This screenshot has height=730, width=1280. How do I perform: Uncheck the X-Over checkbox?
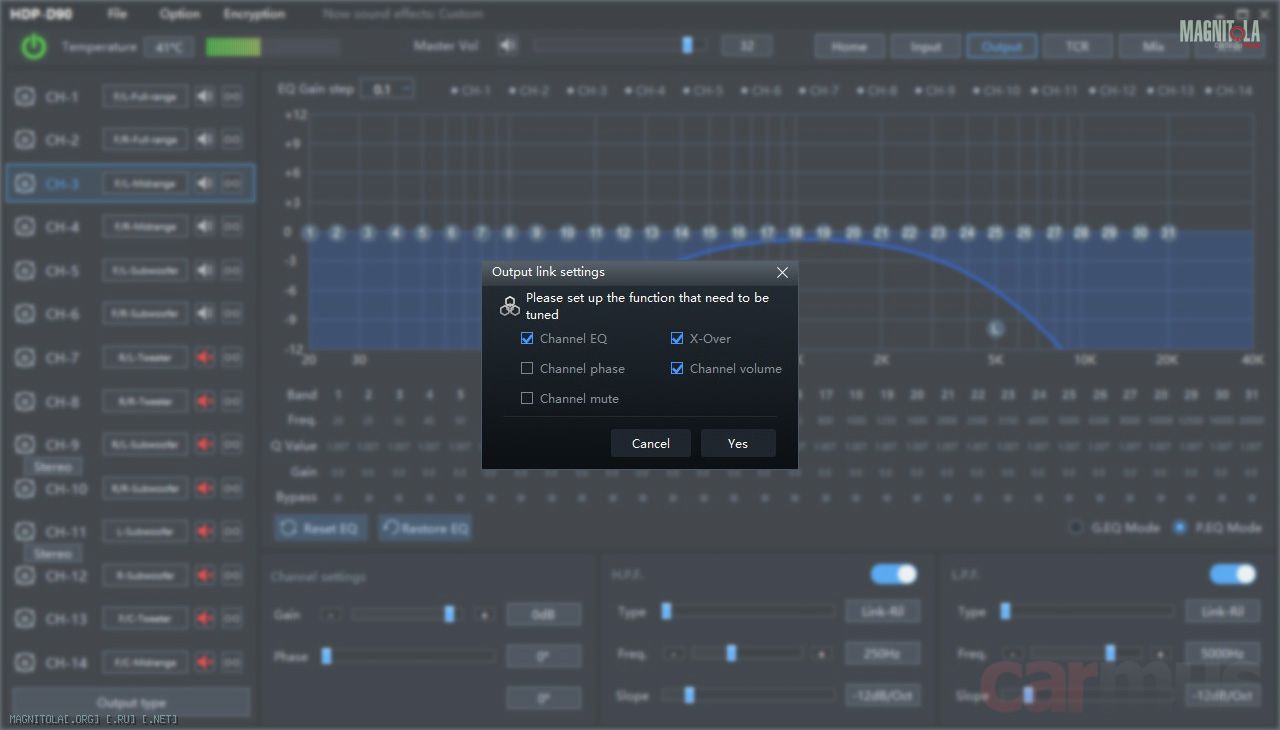677,339
